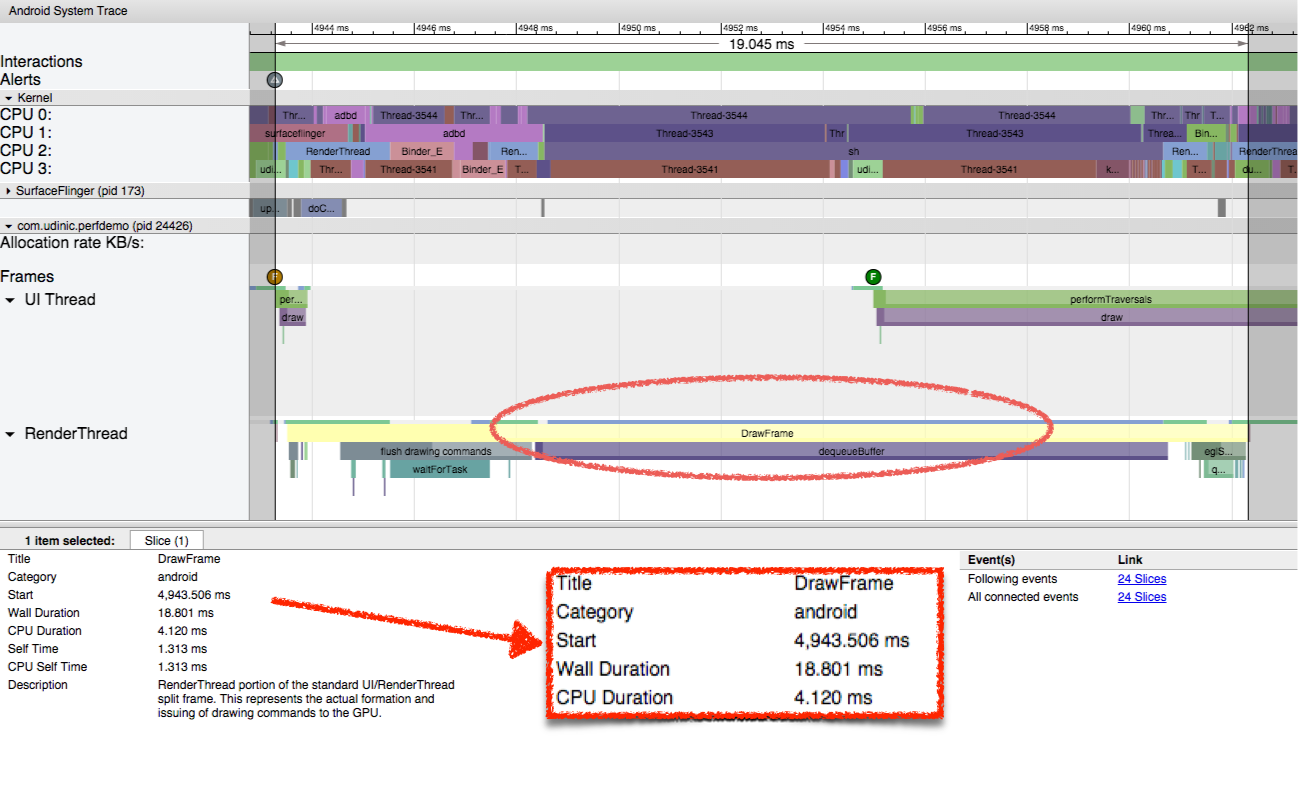Select the green F frame marker
Image resolution: width=1298 pixels, height=807 pixels.
click(873, 277)
